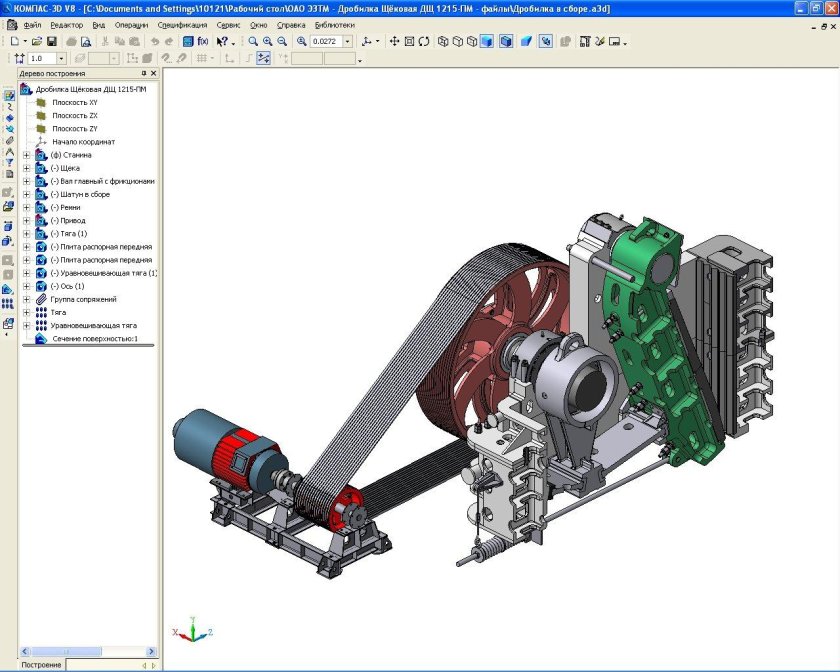Toggle perspective projection view button

coord(525,42)
